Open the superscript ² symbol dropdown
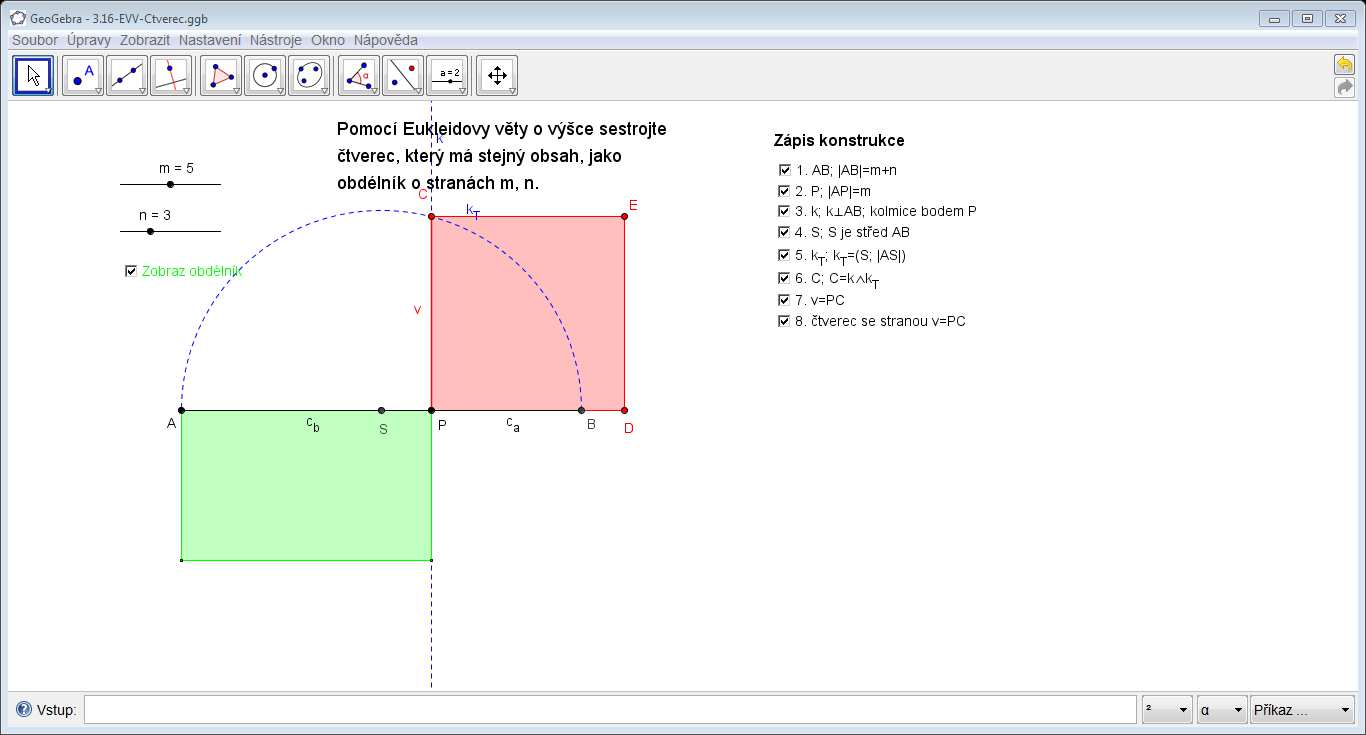1366x735 pixels. (x=1167, y=710)
